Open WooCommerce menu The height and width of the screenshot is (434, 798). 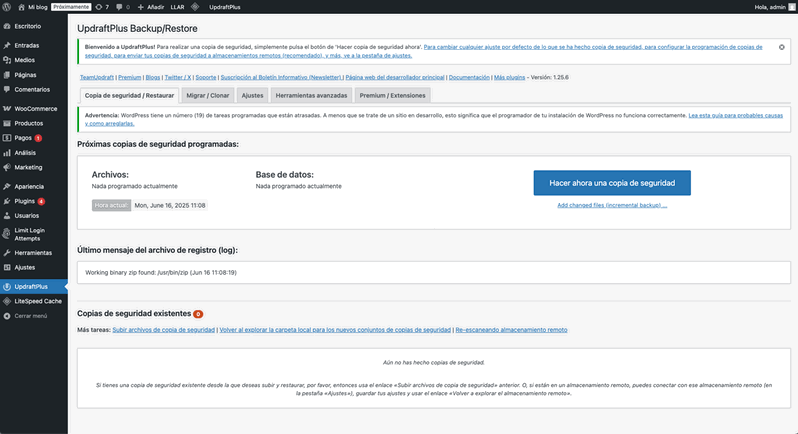(34, 109)
